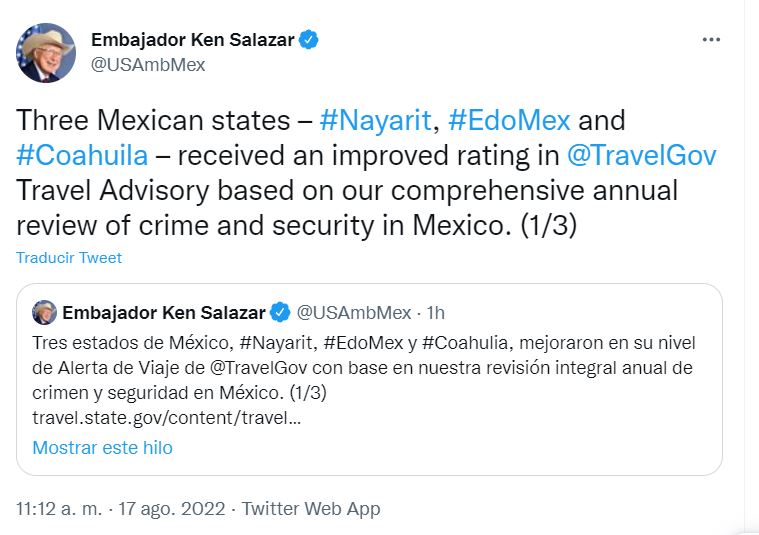Click the Twitter Web App source label
Viewport: 759px width, 535px height.
(311, 509)
